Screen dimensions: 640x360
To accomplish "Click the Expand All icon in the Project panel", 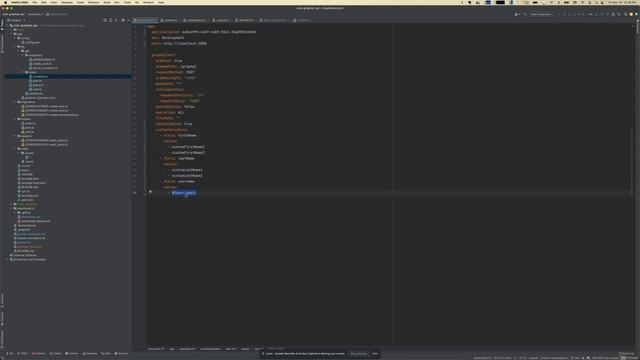I will coord(111,20).
